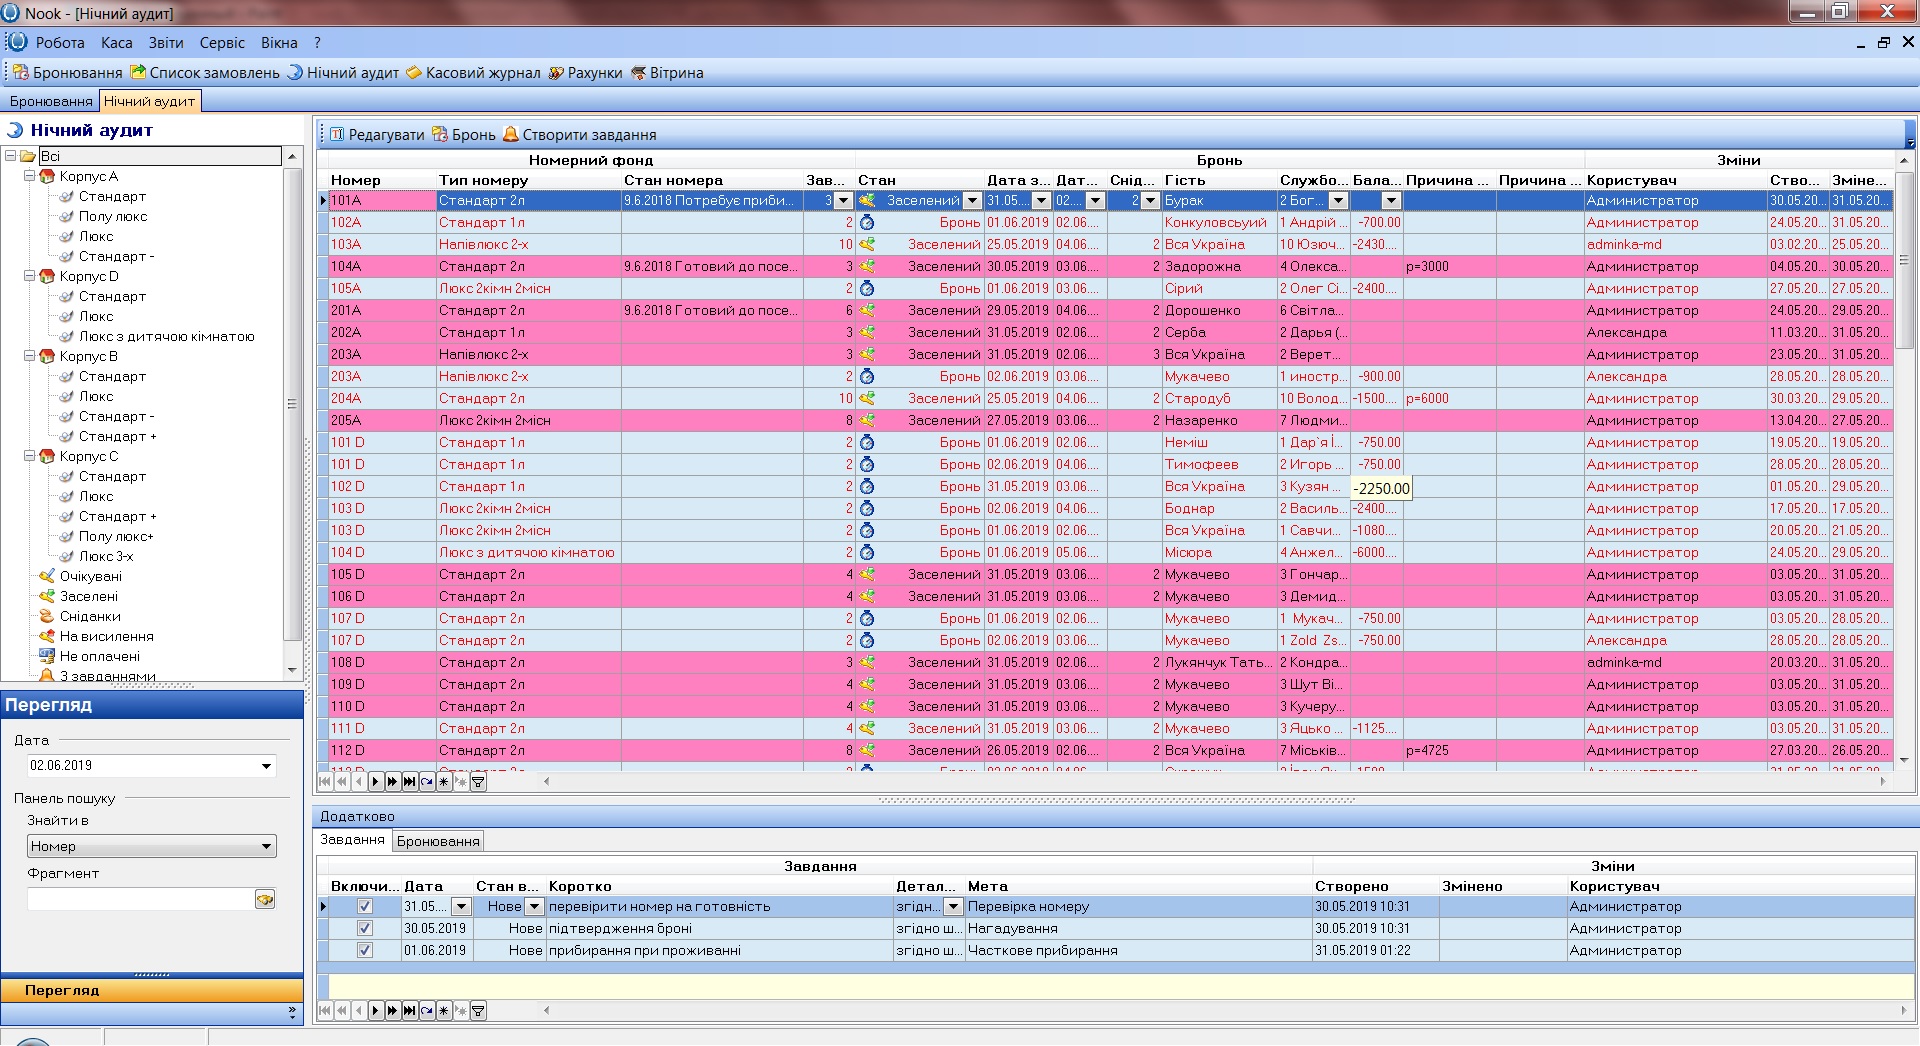Collapse the Корпус D tree node

[30, 277]
